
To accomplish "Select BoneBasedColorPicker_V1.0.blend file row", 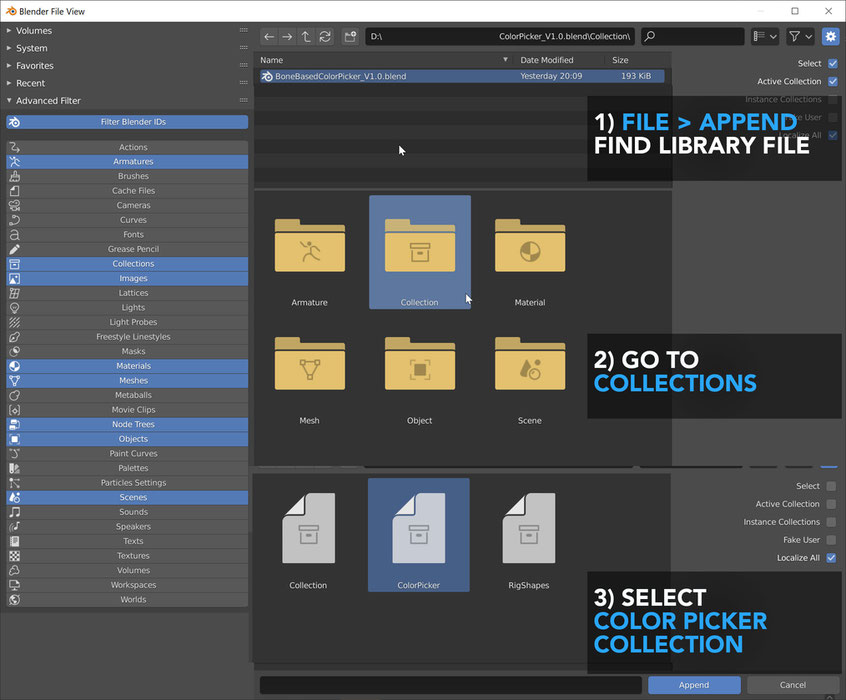I will coord(462,76).
